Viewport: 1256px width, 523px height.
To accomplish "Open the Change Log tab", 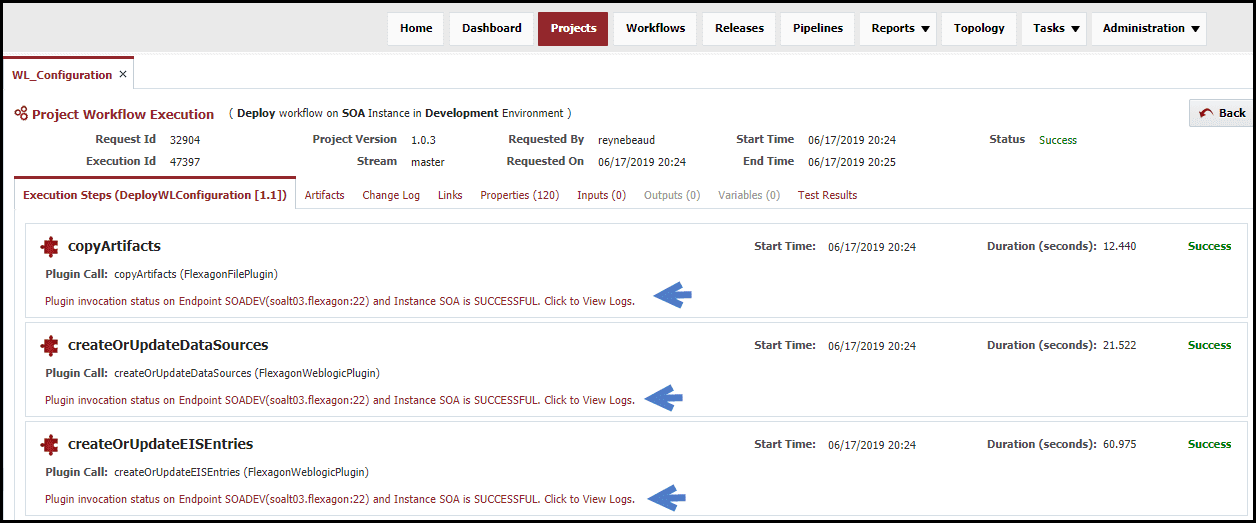I will (x=391, y=195).
